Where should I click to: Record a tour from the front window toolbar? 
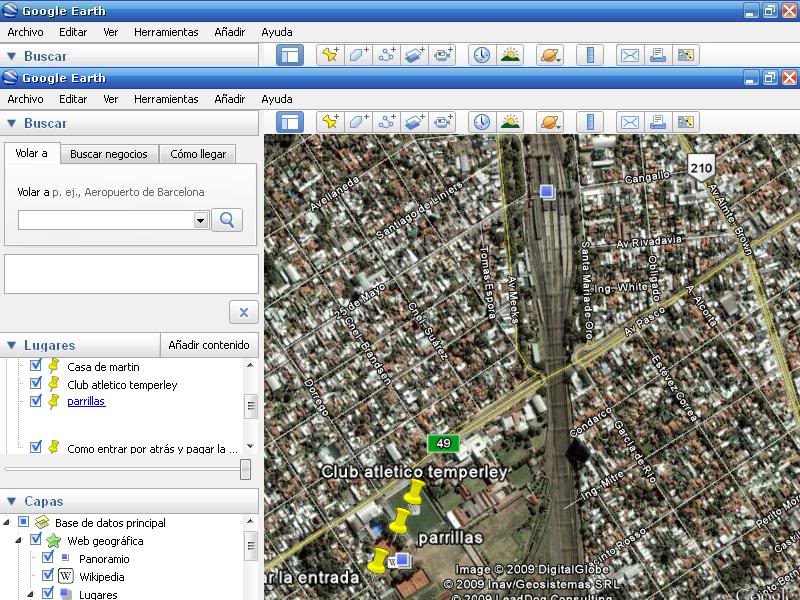[442, 122]
